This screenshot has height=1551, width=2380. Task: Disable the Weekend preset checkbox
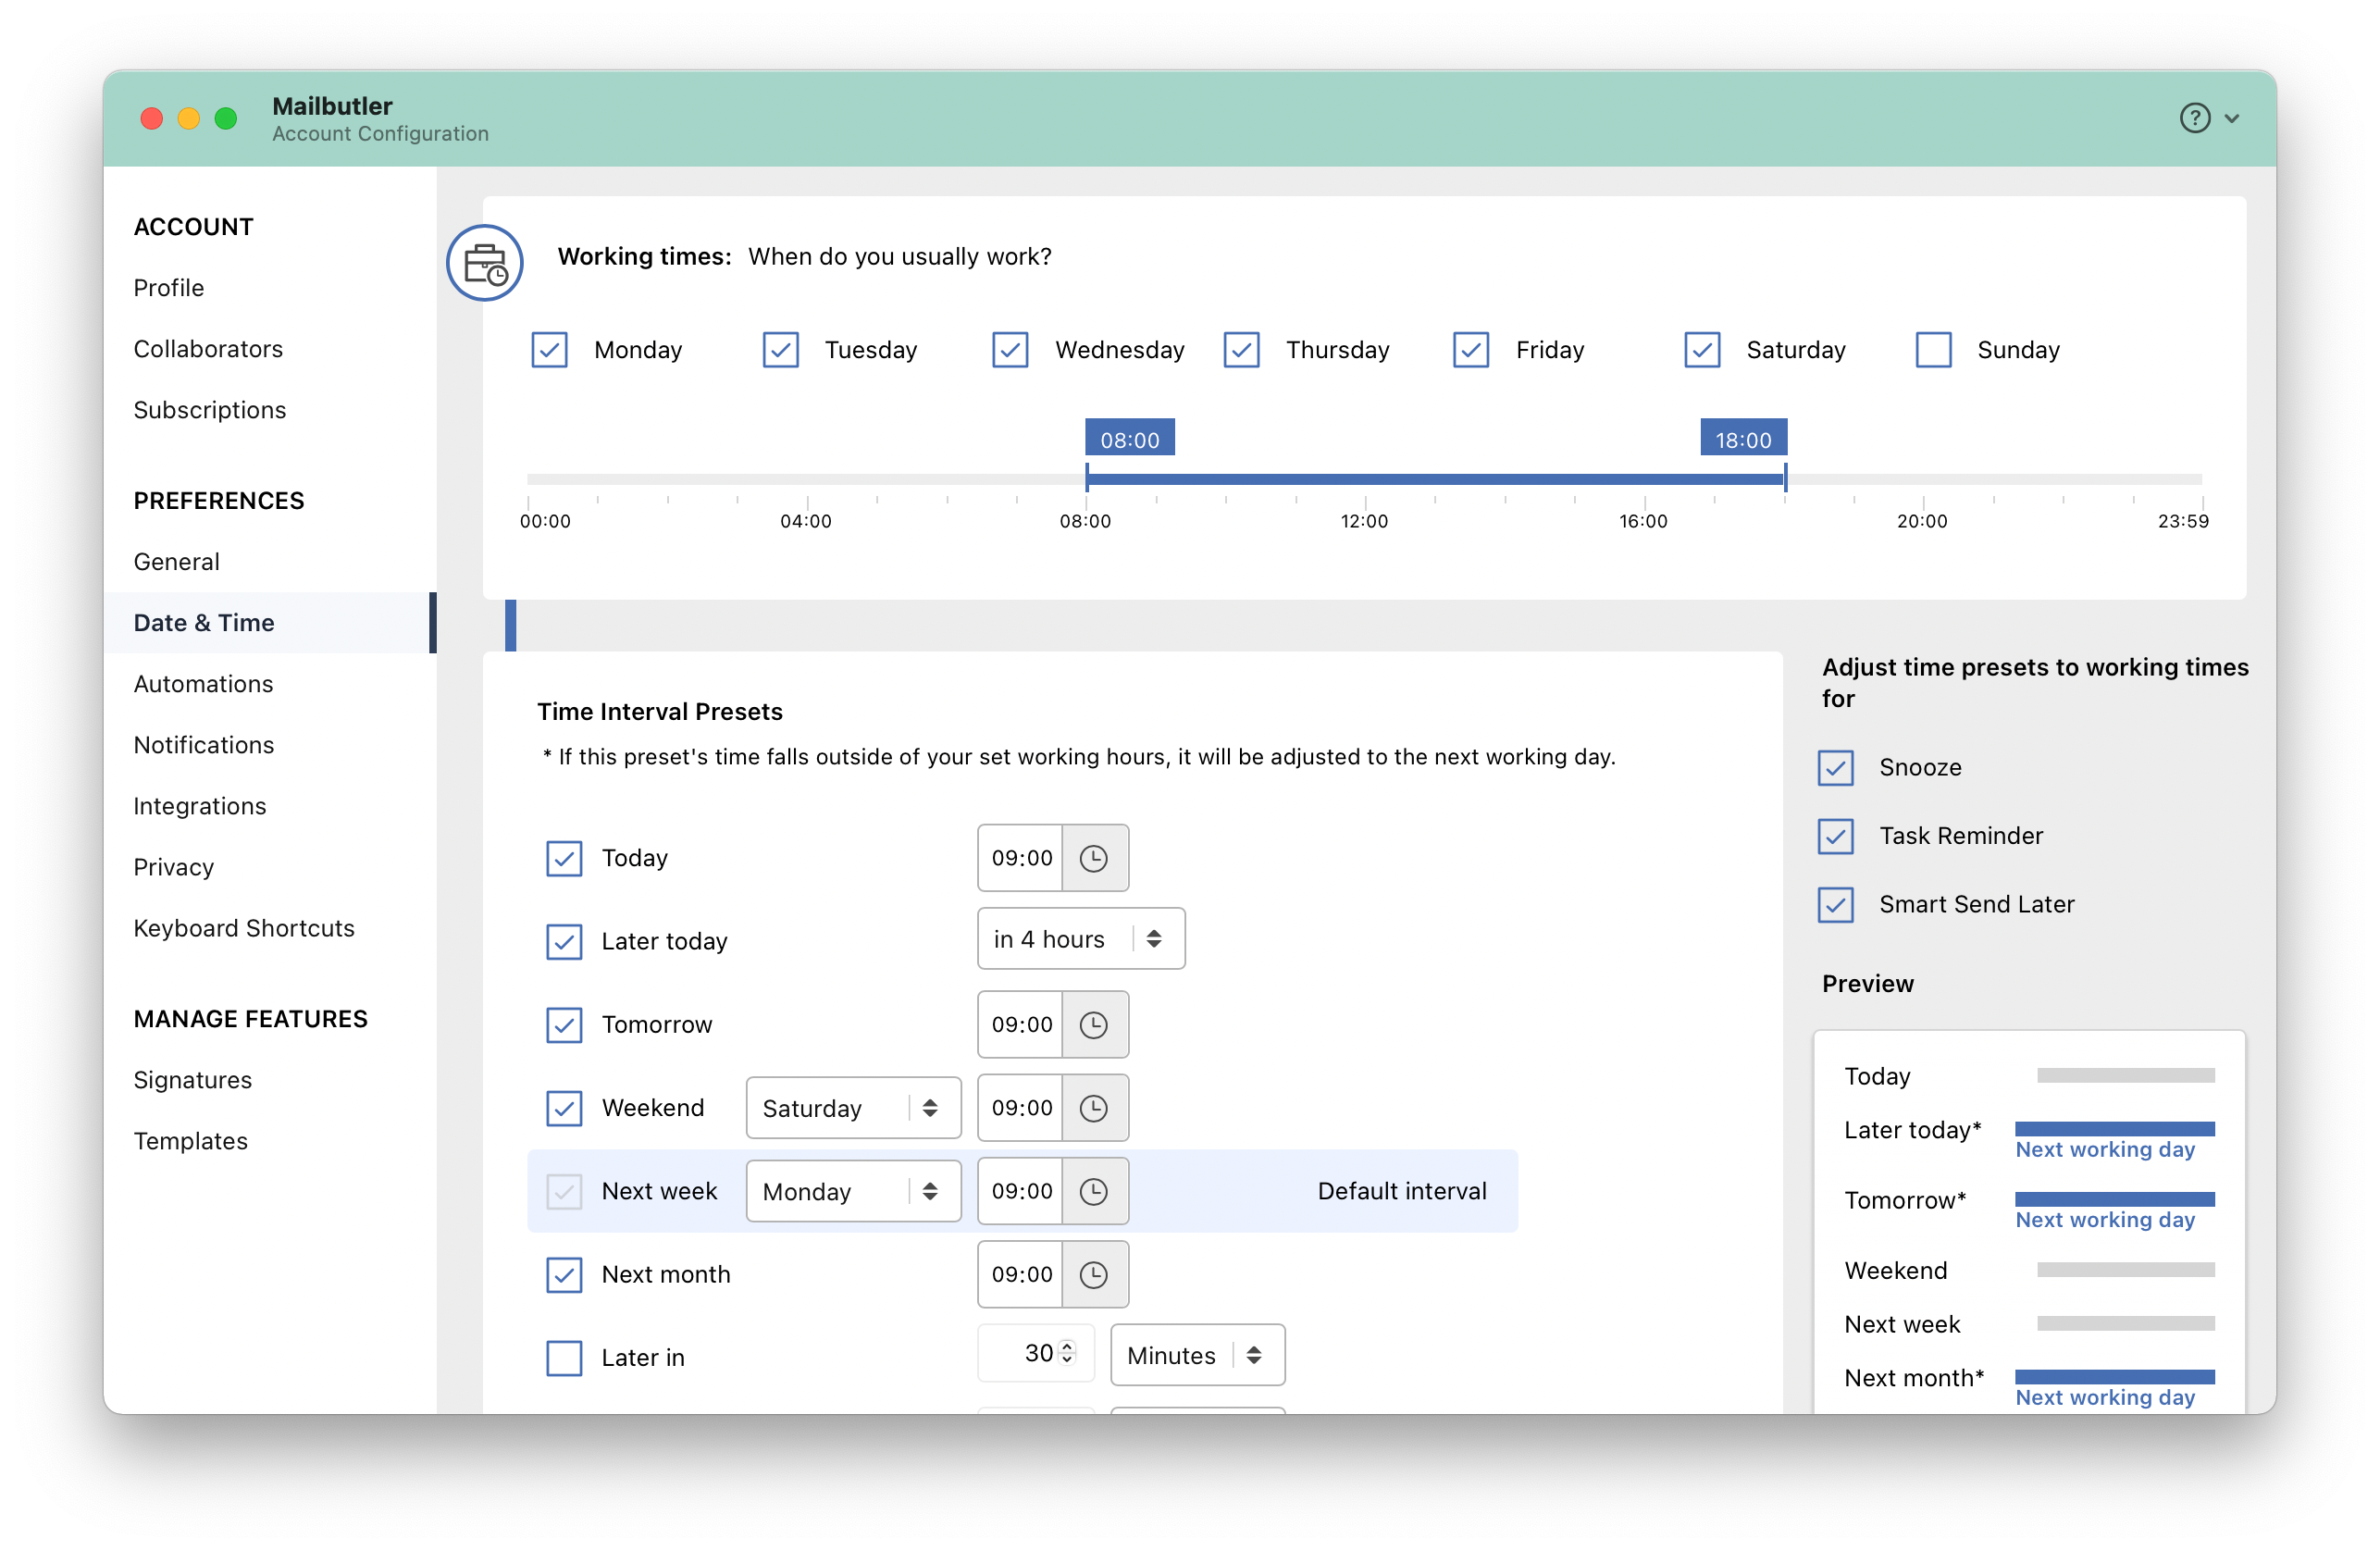(565, 1108)
